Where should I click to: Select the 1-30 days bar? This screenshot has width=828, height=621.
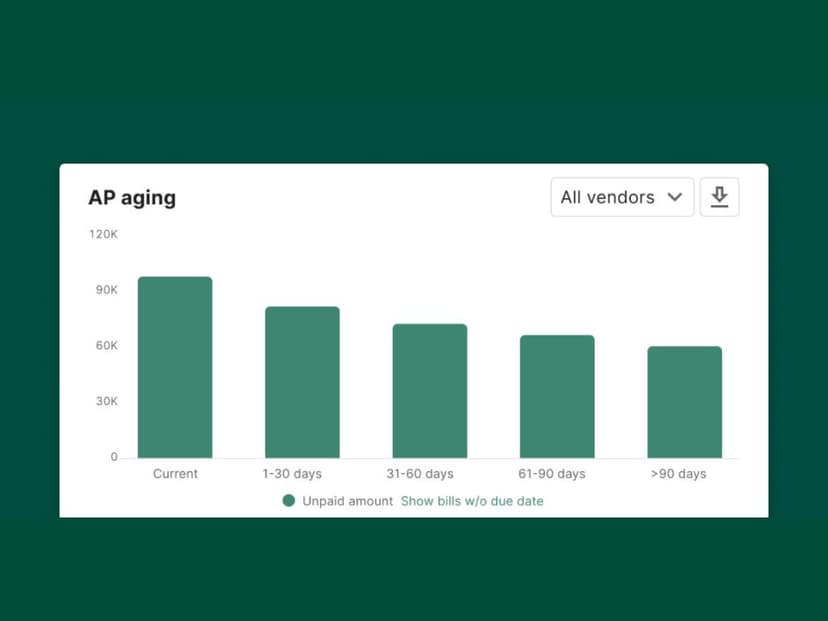pos(302,382)
